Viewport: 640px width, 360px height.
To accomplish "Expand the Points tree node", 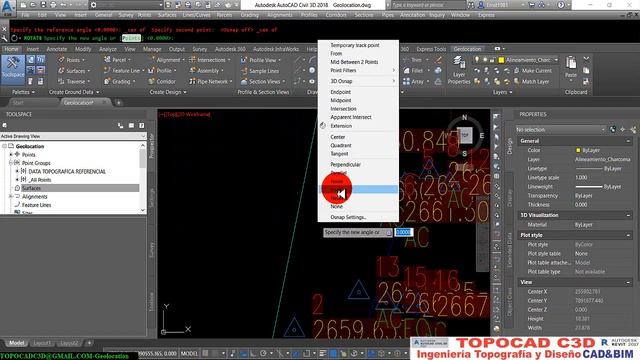I will pyautogui.click(x=11, y=155).
